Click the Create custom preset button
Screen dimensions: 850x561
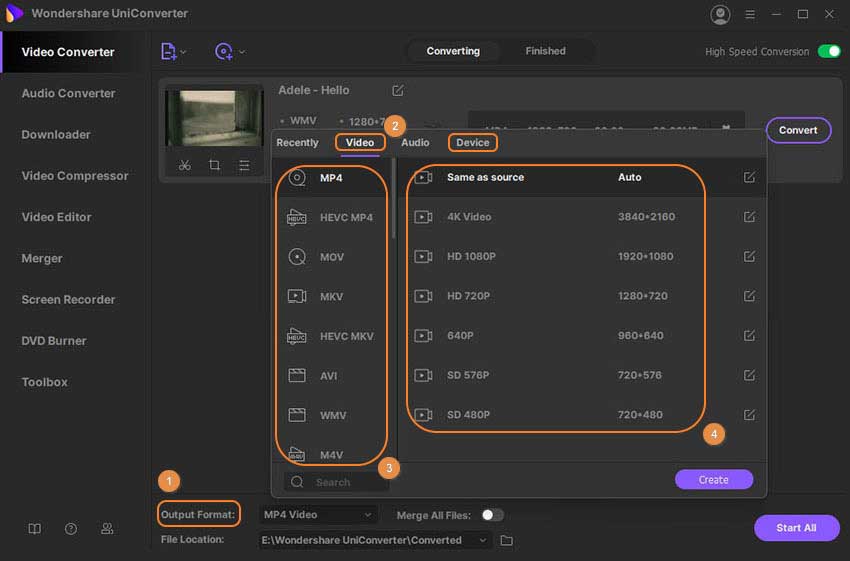(x=714, y=480)
